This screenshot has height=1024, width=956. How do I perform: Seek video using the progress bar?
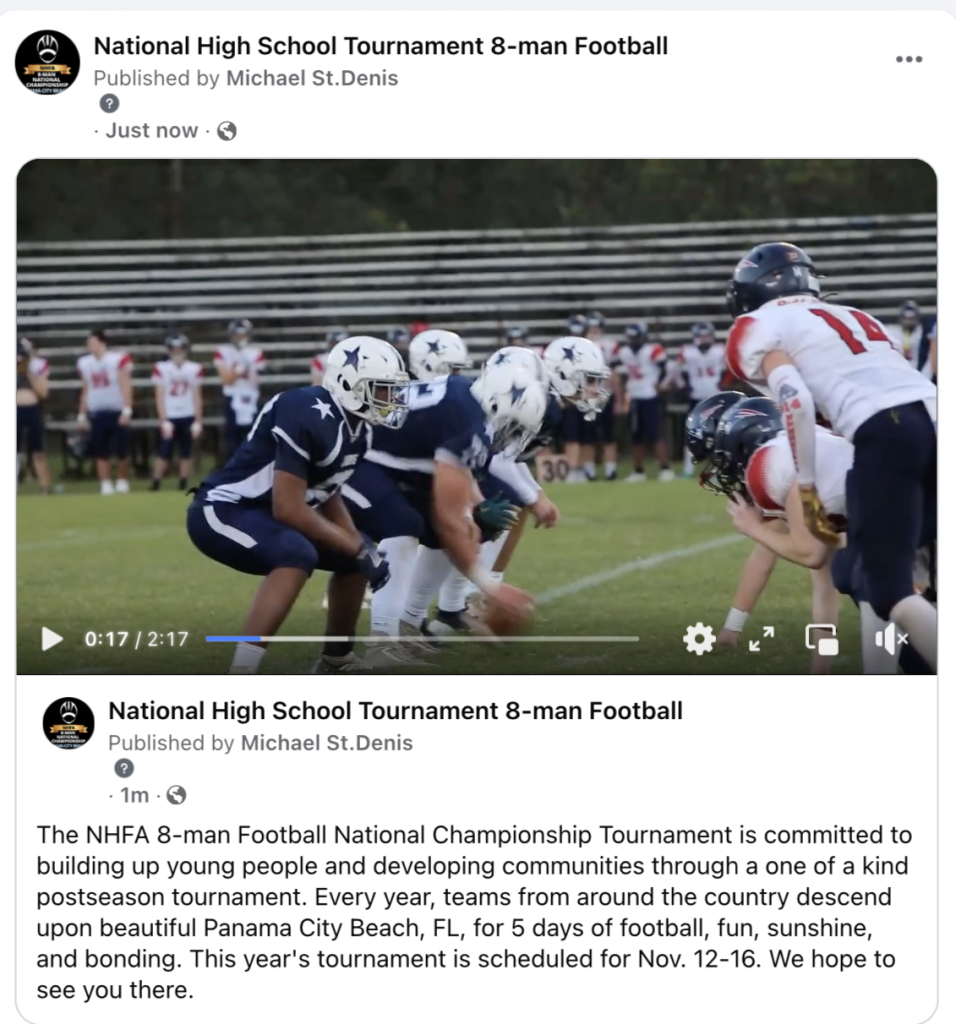[x=422, y=639]
